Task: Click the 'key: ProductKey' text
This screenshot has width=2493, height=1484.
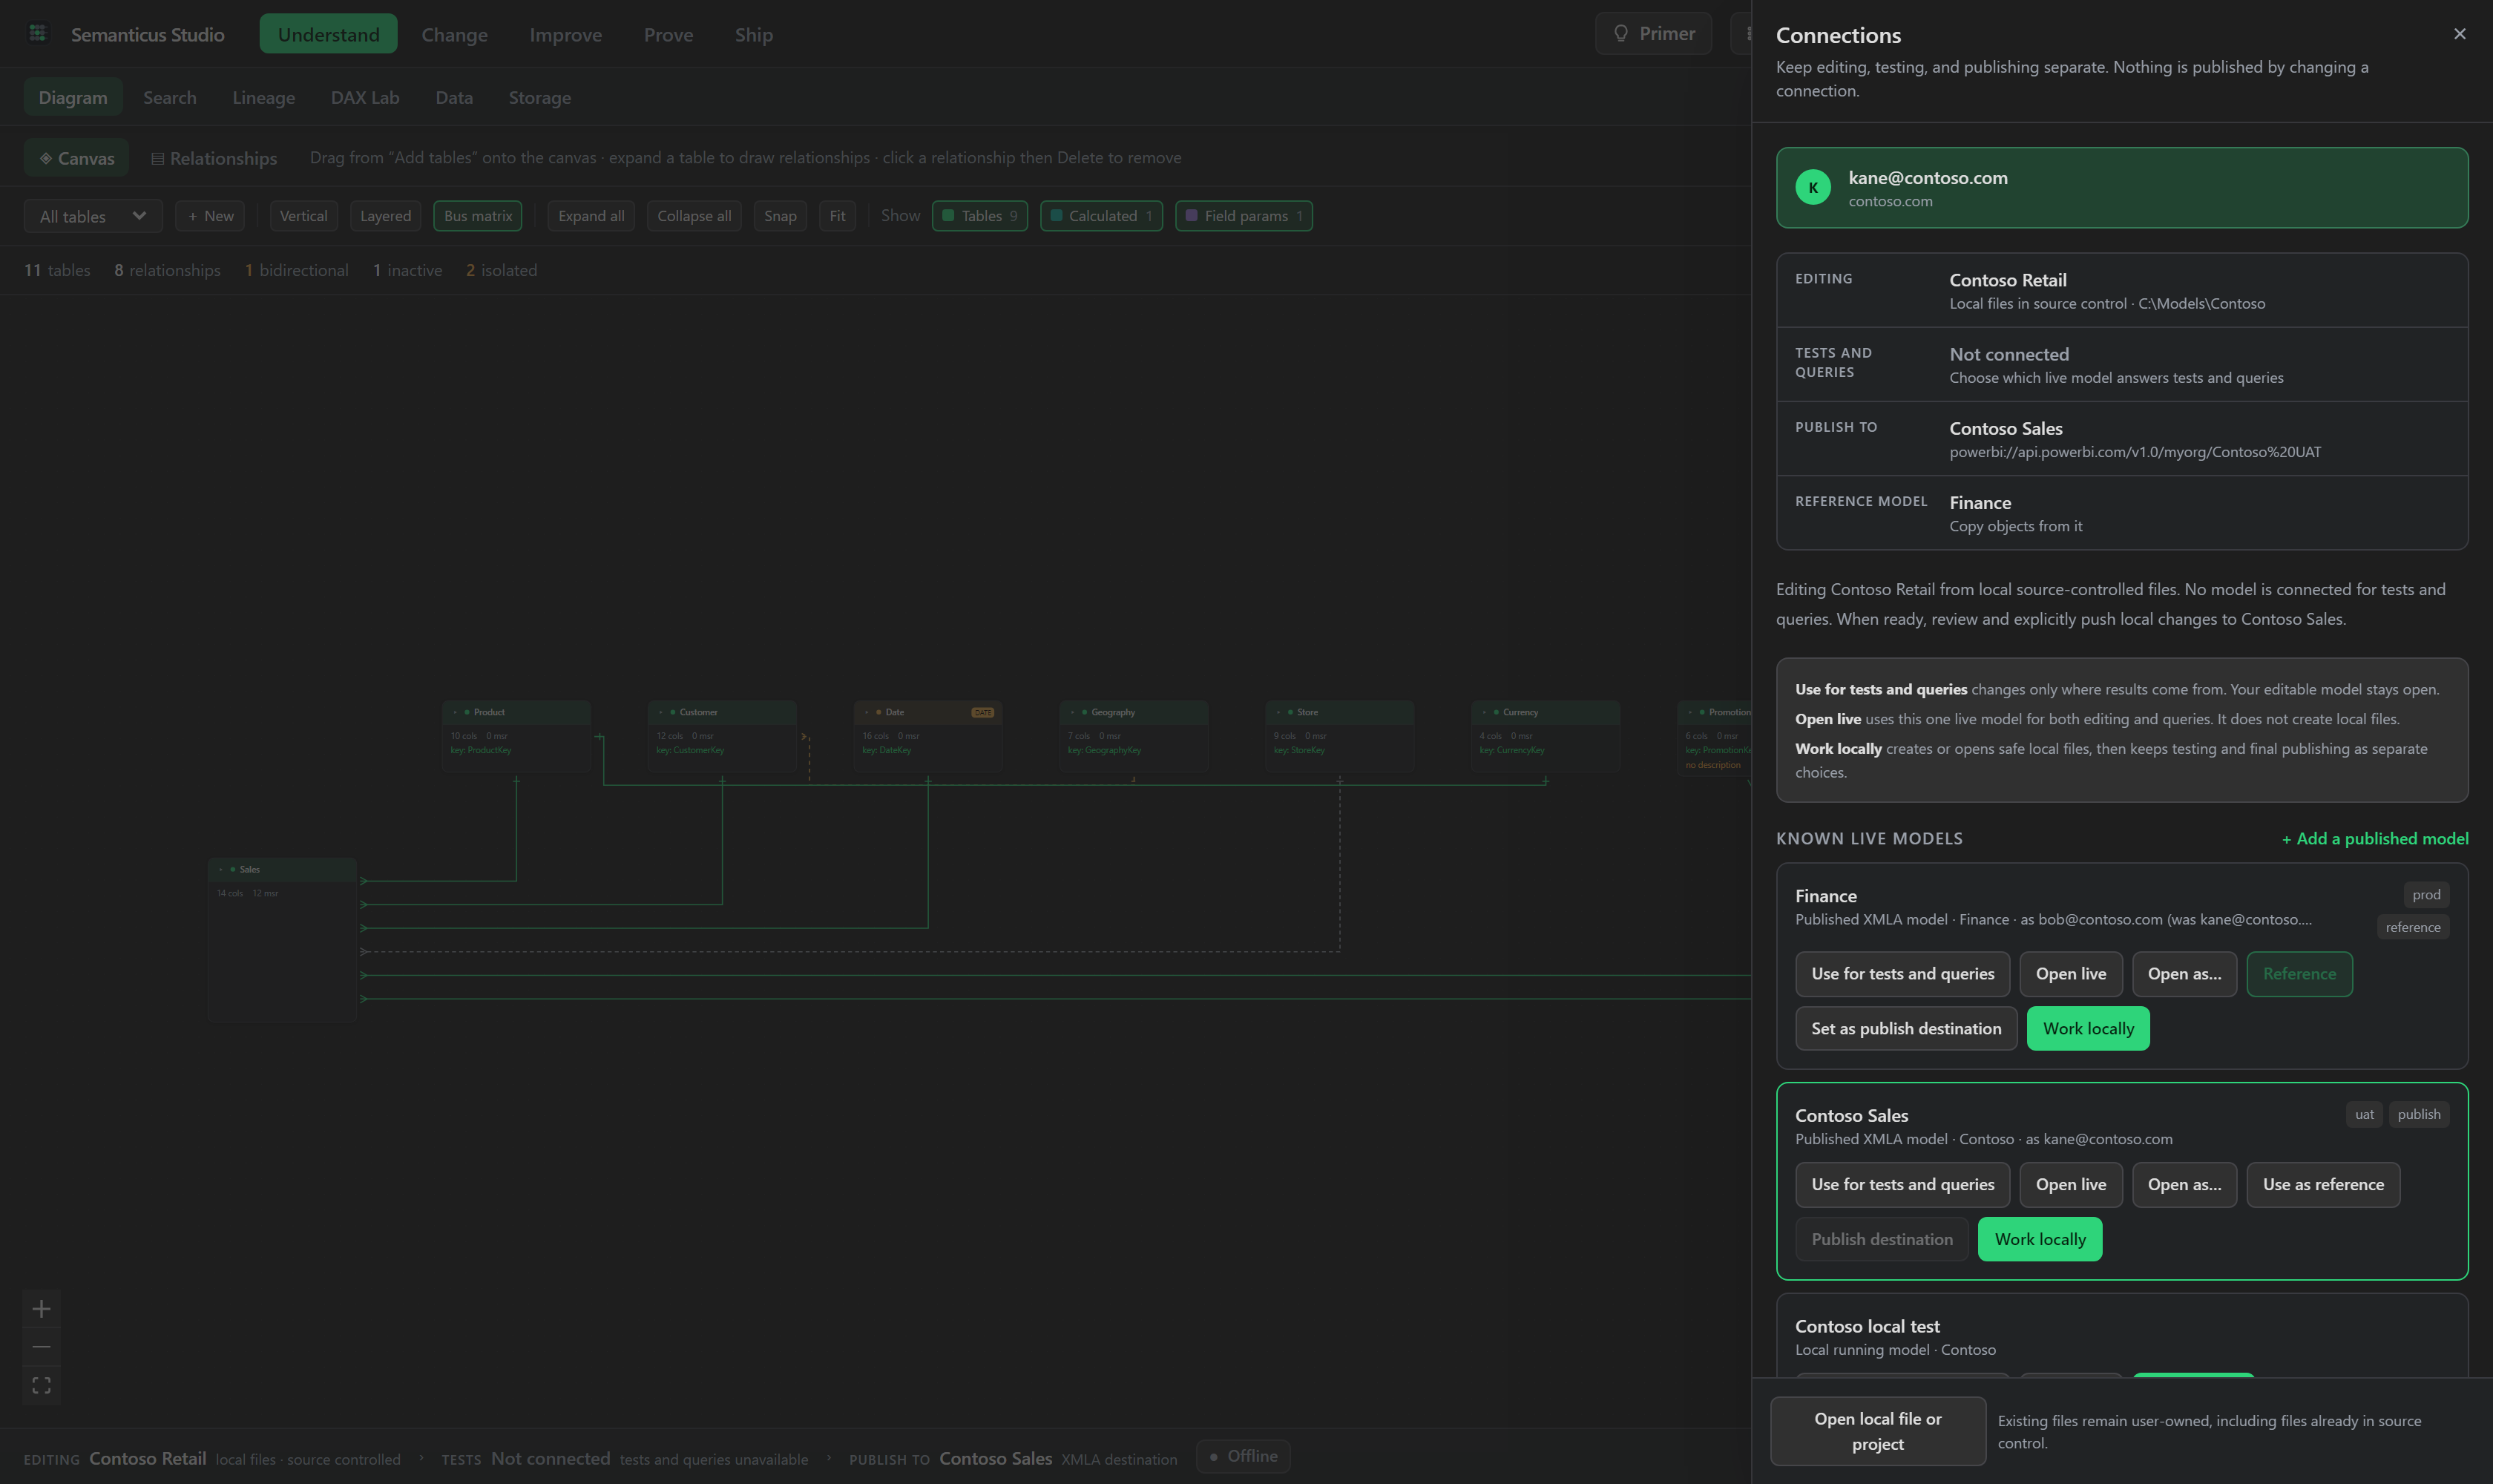Action: (x=481, y=751)
